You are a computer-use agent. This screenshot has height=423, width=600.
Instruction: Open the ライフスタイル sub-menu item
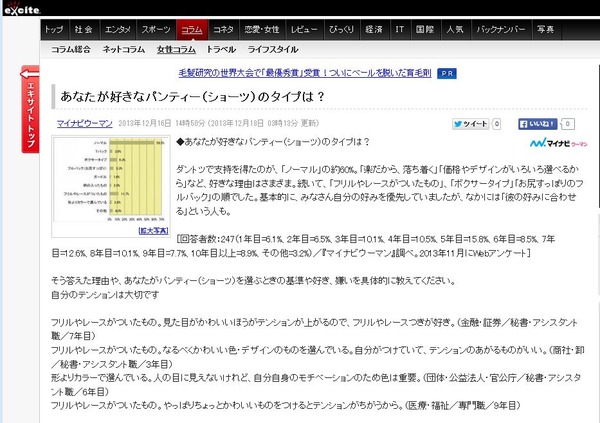tap(273, 49)
